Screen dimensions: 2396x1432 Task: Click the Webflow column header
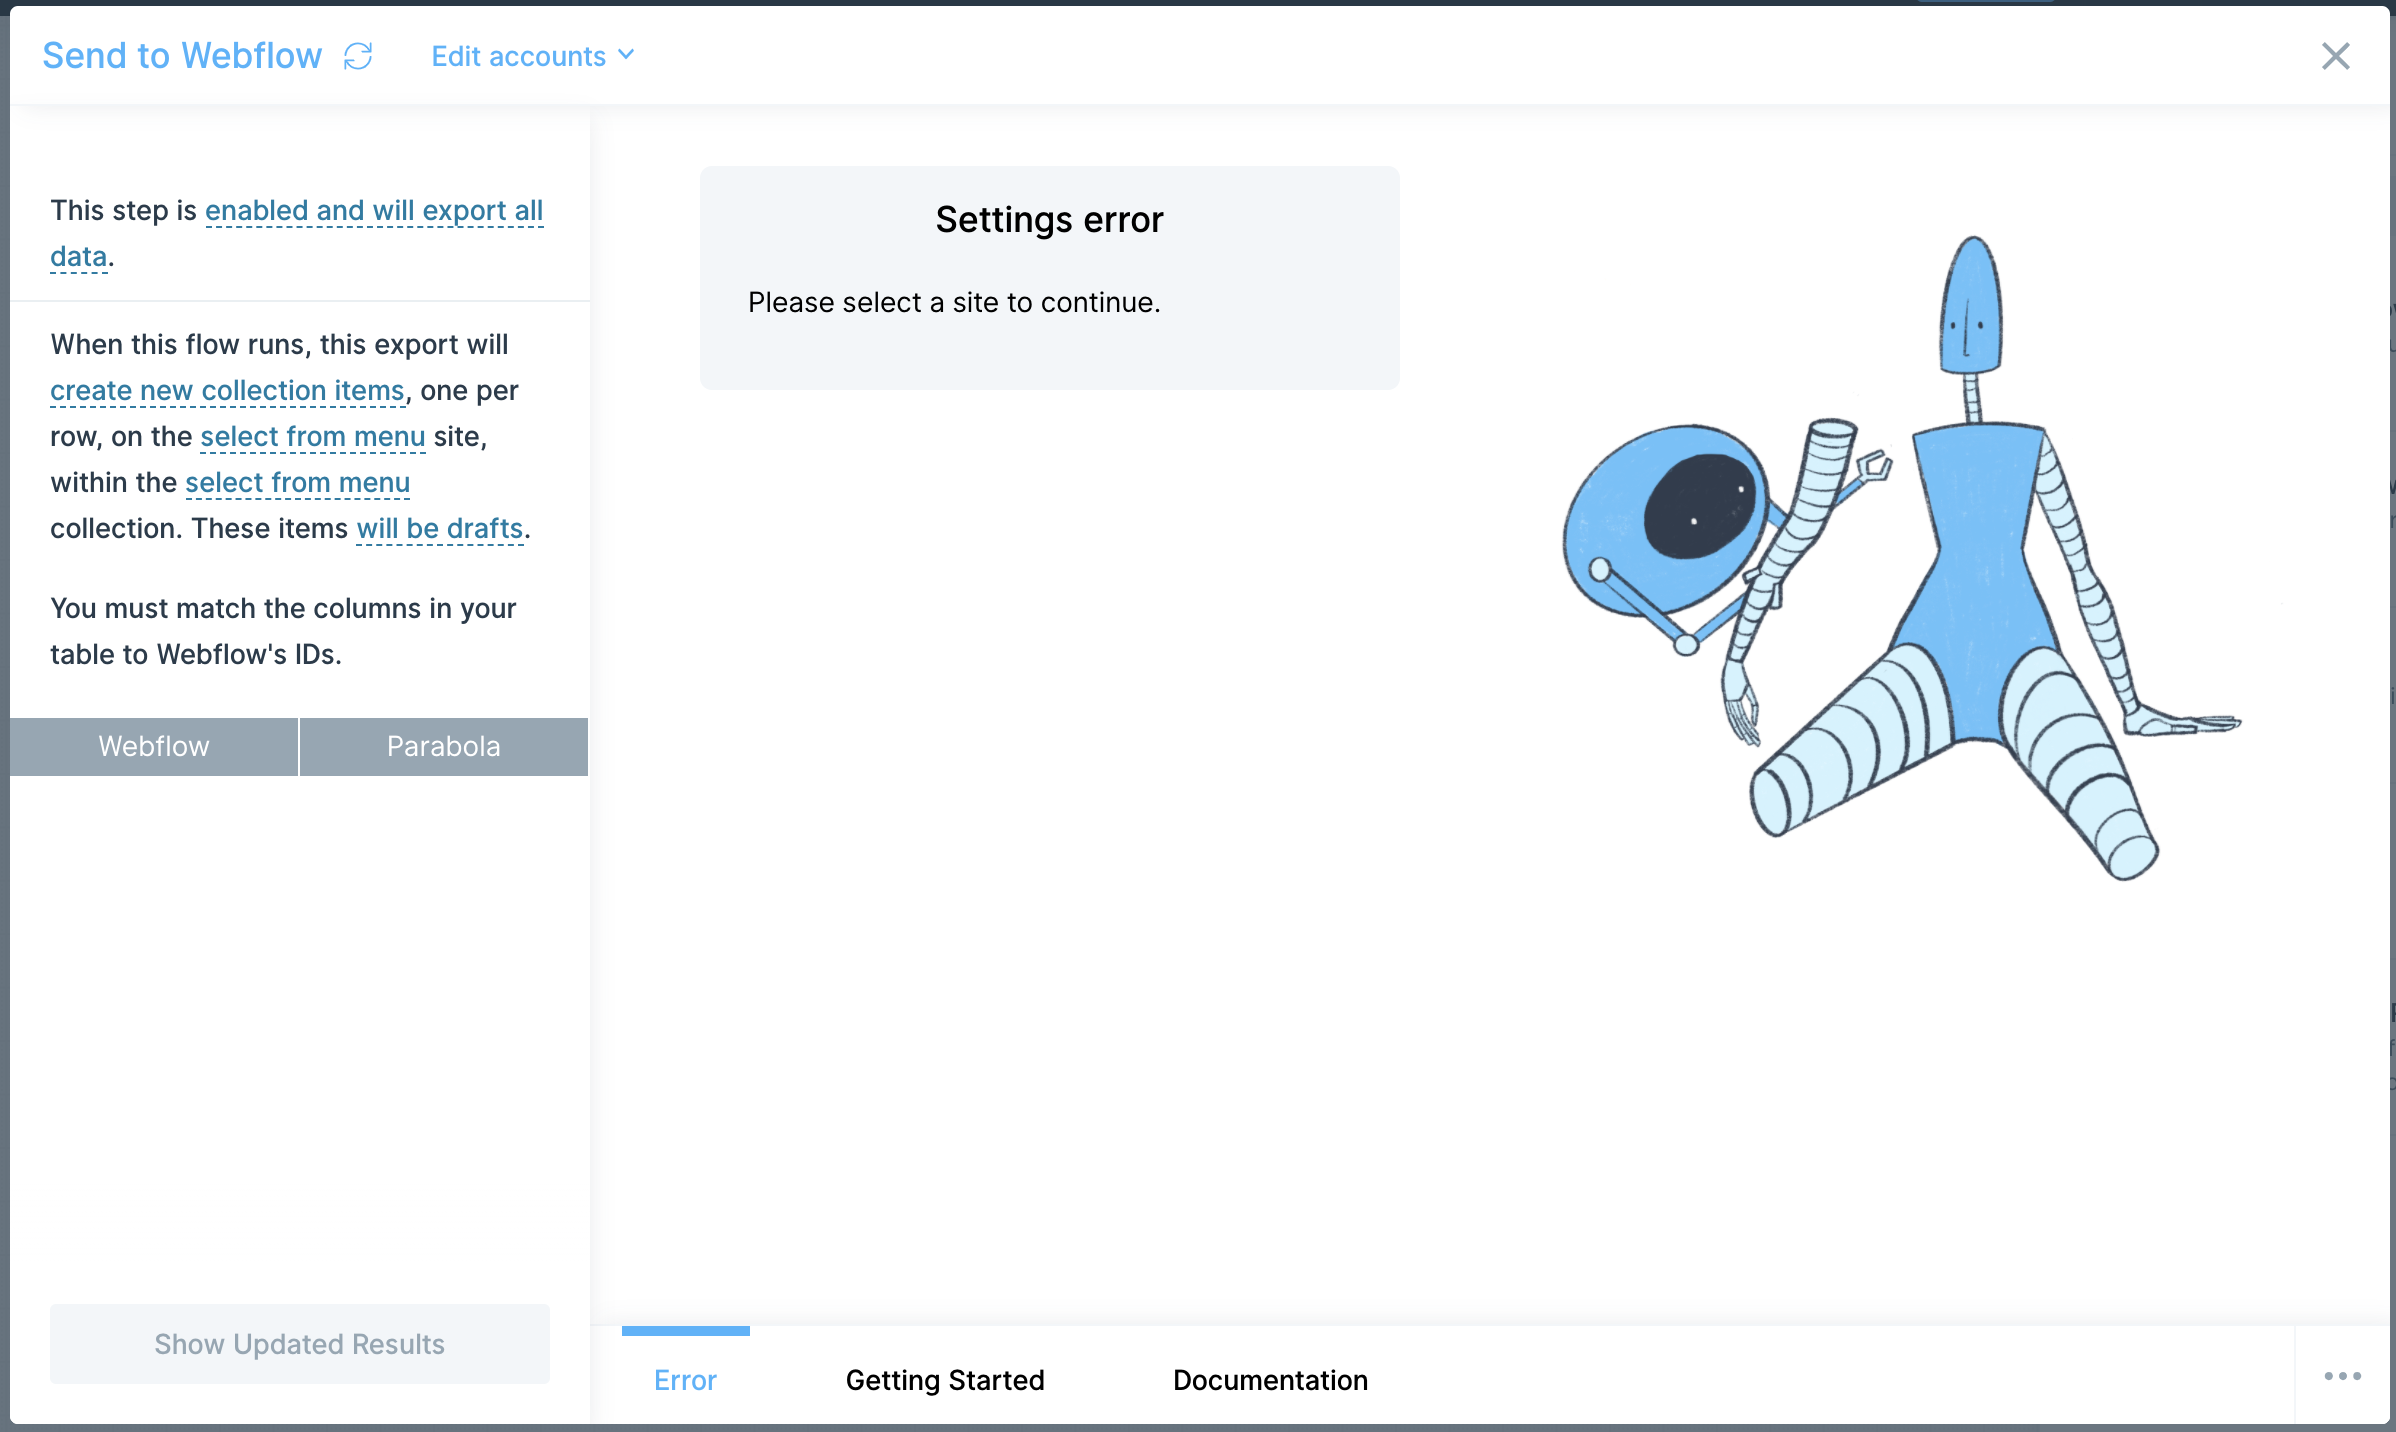click(x=154, y=746)
